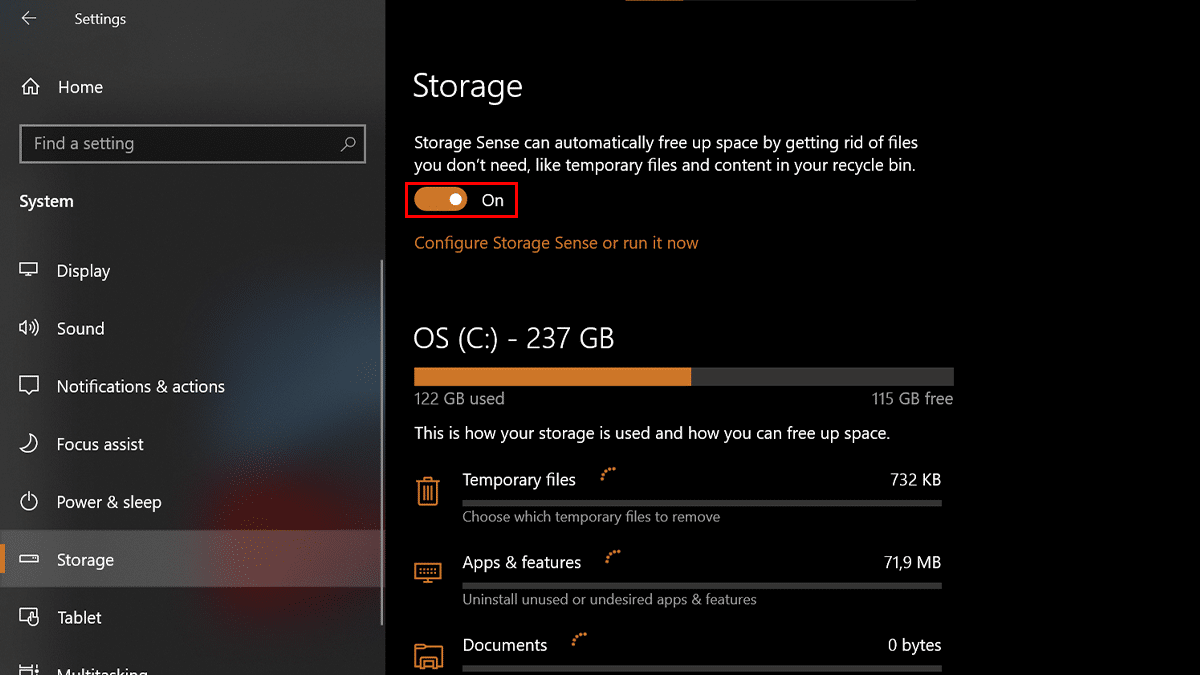Click the search magnifier icon
This screenshot has height=675, width=1200.
[x=348, y=144]
